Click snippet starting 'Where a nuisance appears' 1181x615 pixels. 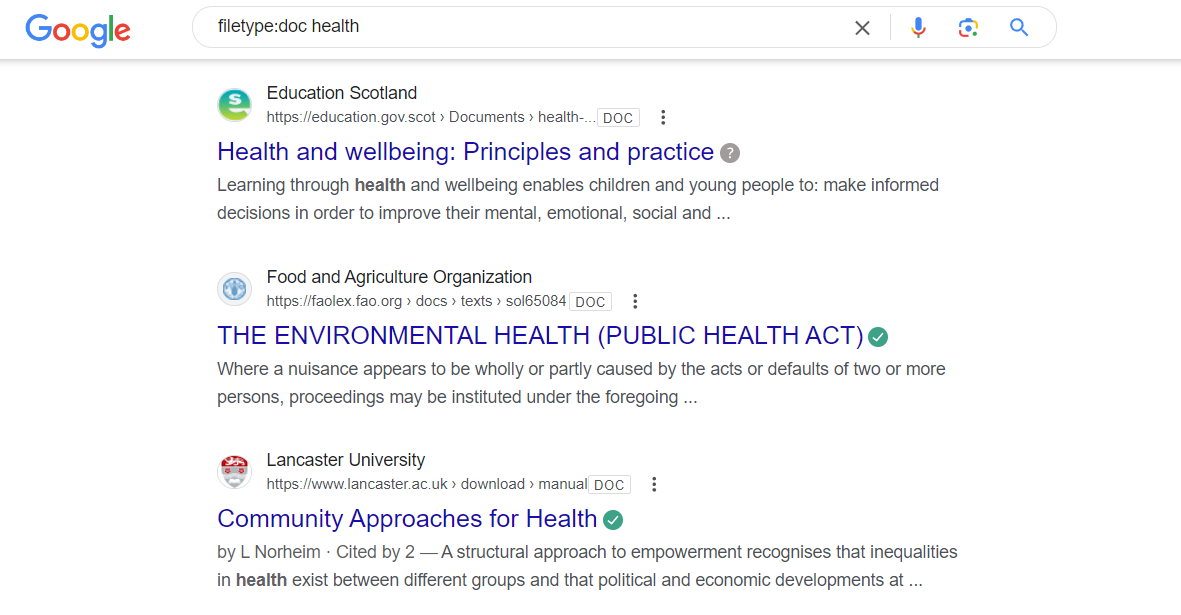[581, 383]
